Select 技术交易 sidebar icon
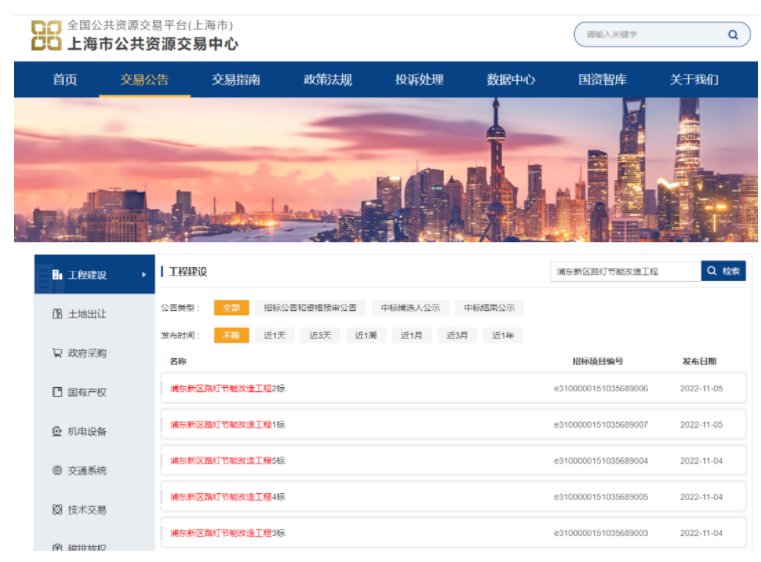 tap(57, 510)
